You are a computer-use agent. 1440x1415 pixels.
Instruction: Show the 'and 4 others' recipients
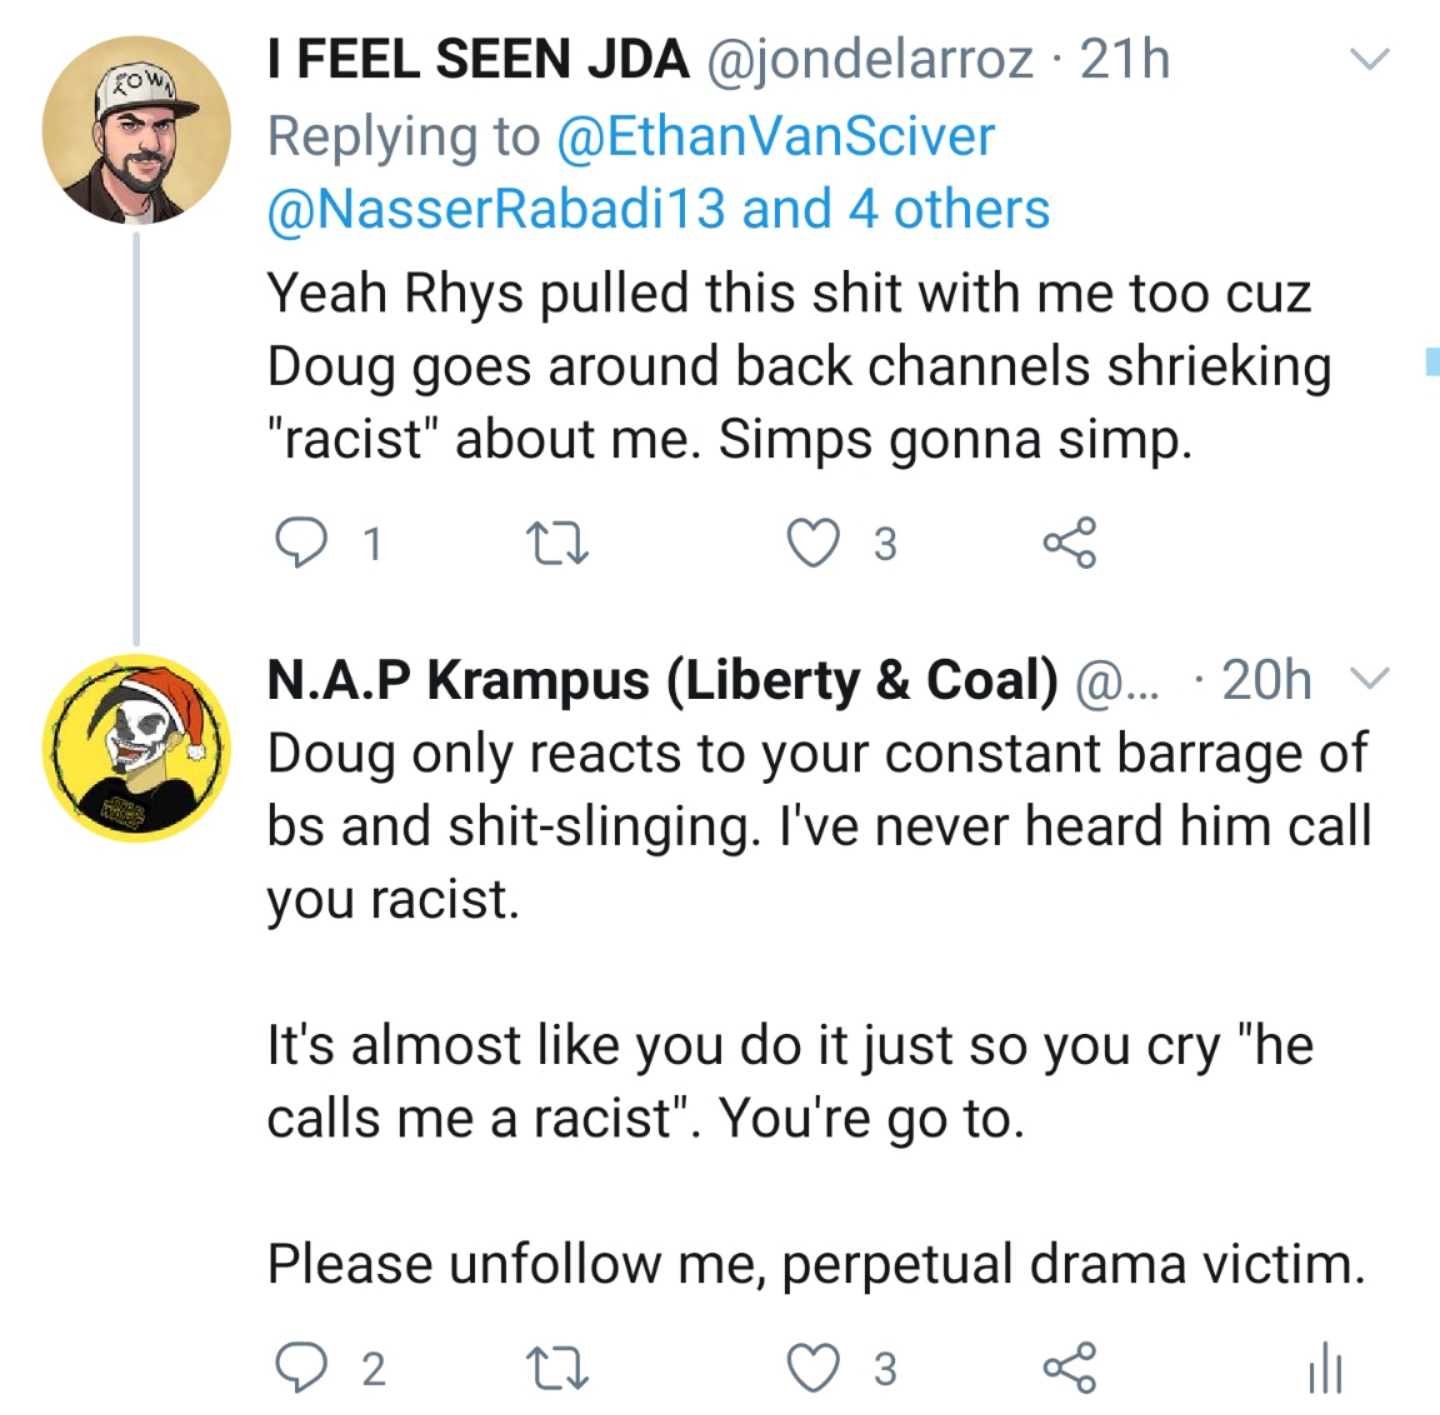[896, 209]
